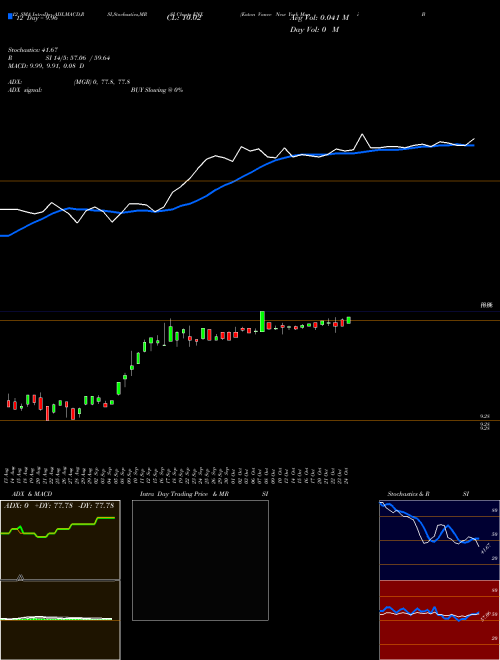Click the blue 12 Day SMA legend square
This screenshot has width=500, height=660.
click(10, 17)
